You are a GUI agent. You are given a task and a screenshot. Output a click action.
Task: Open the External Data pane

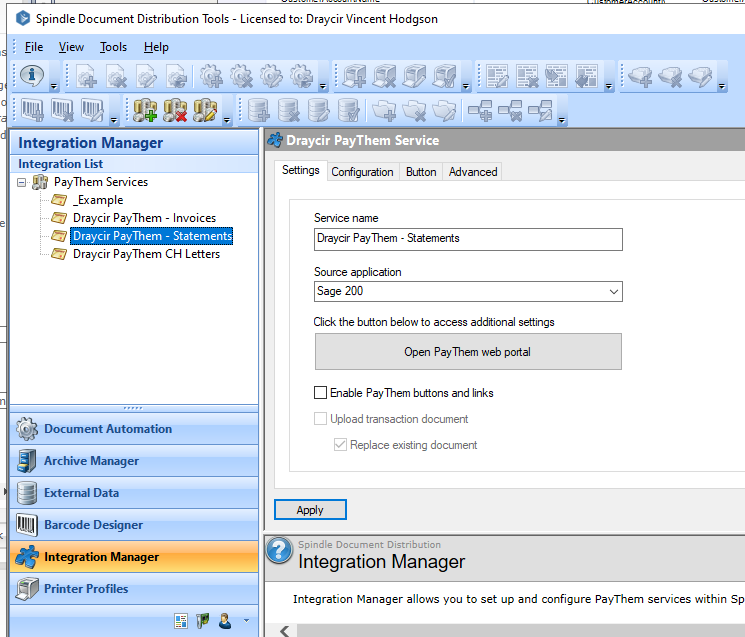point(134,493)
